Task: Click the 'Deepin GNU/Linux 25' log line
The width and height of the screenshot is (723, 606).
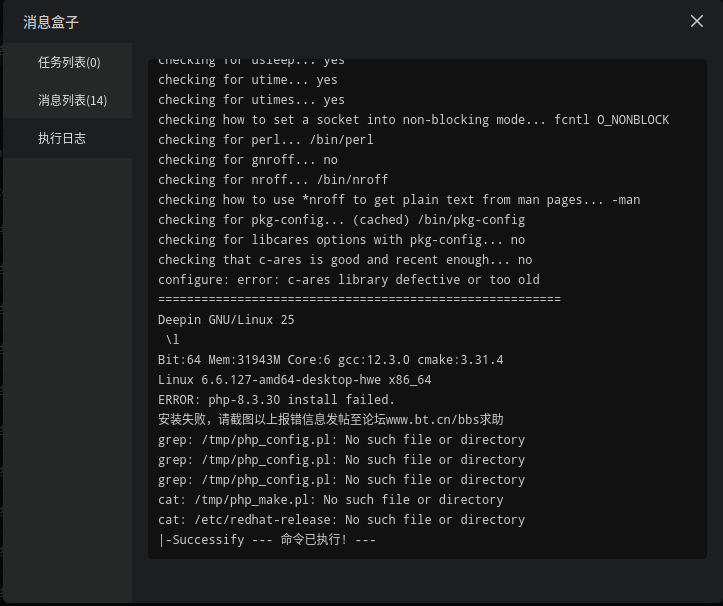Action: click(226, 320)
